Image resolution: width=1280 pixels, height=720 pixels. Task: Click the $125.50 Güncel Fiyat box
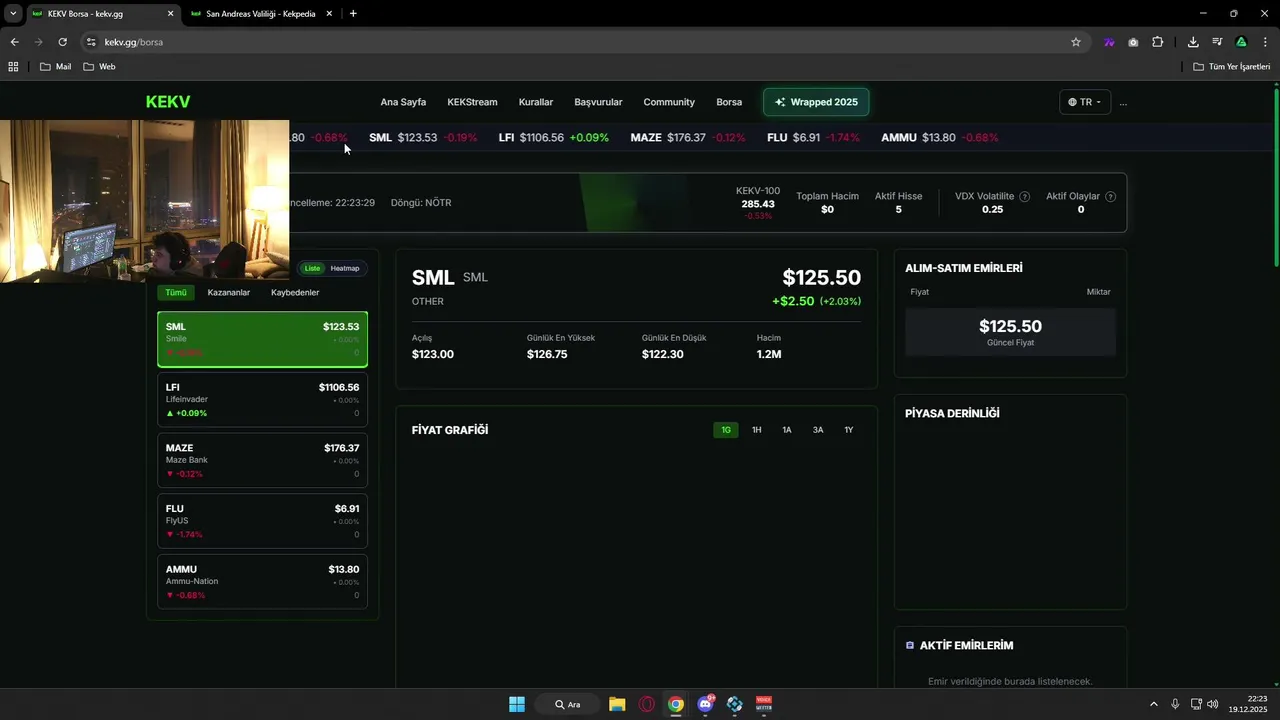coord(1010,332)
